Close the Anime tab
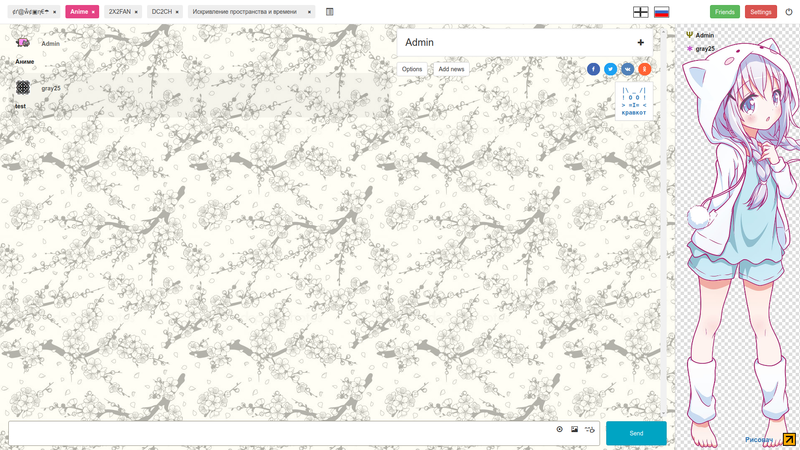Image resolution: width=800 pixels, height=450 pixels. 93,12
